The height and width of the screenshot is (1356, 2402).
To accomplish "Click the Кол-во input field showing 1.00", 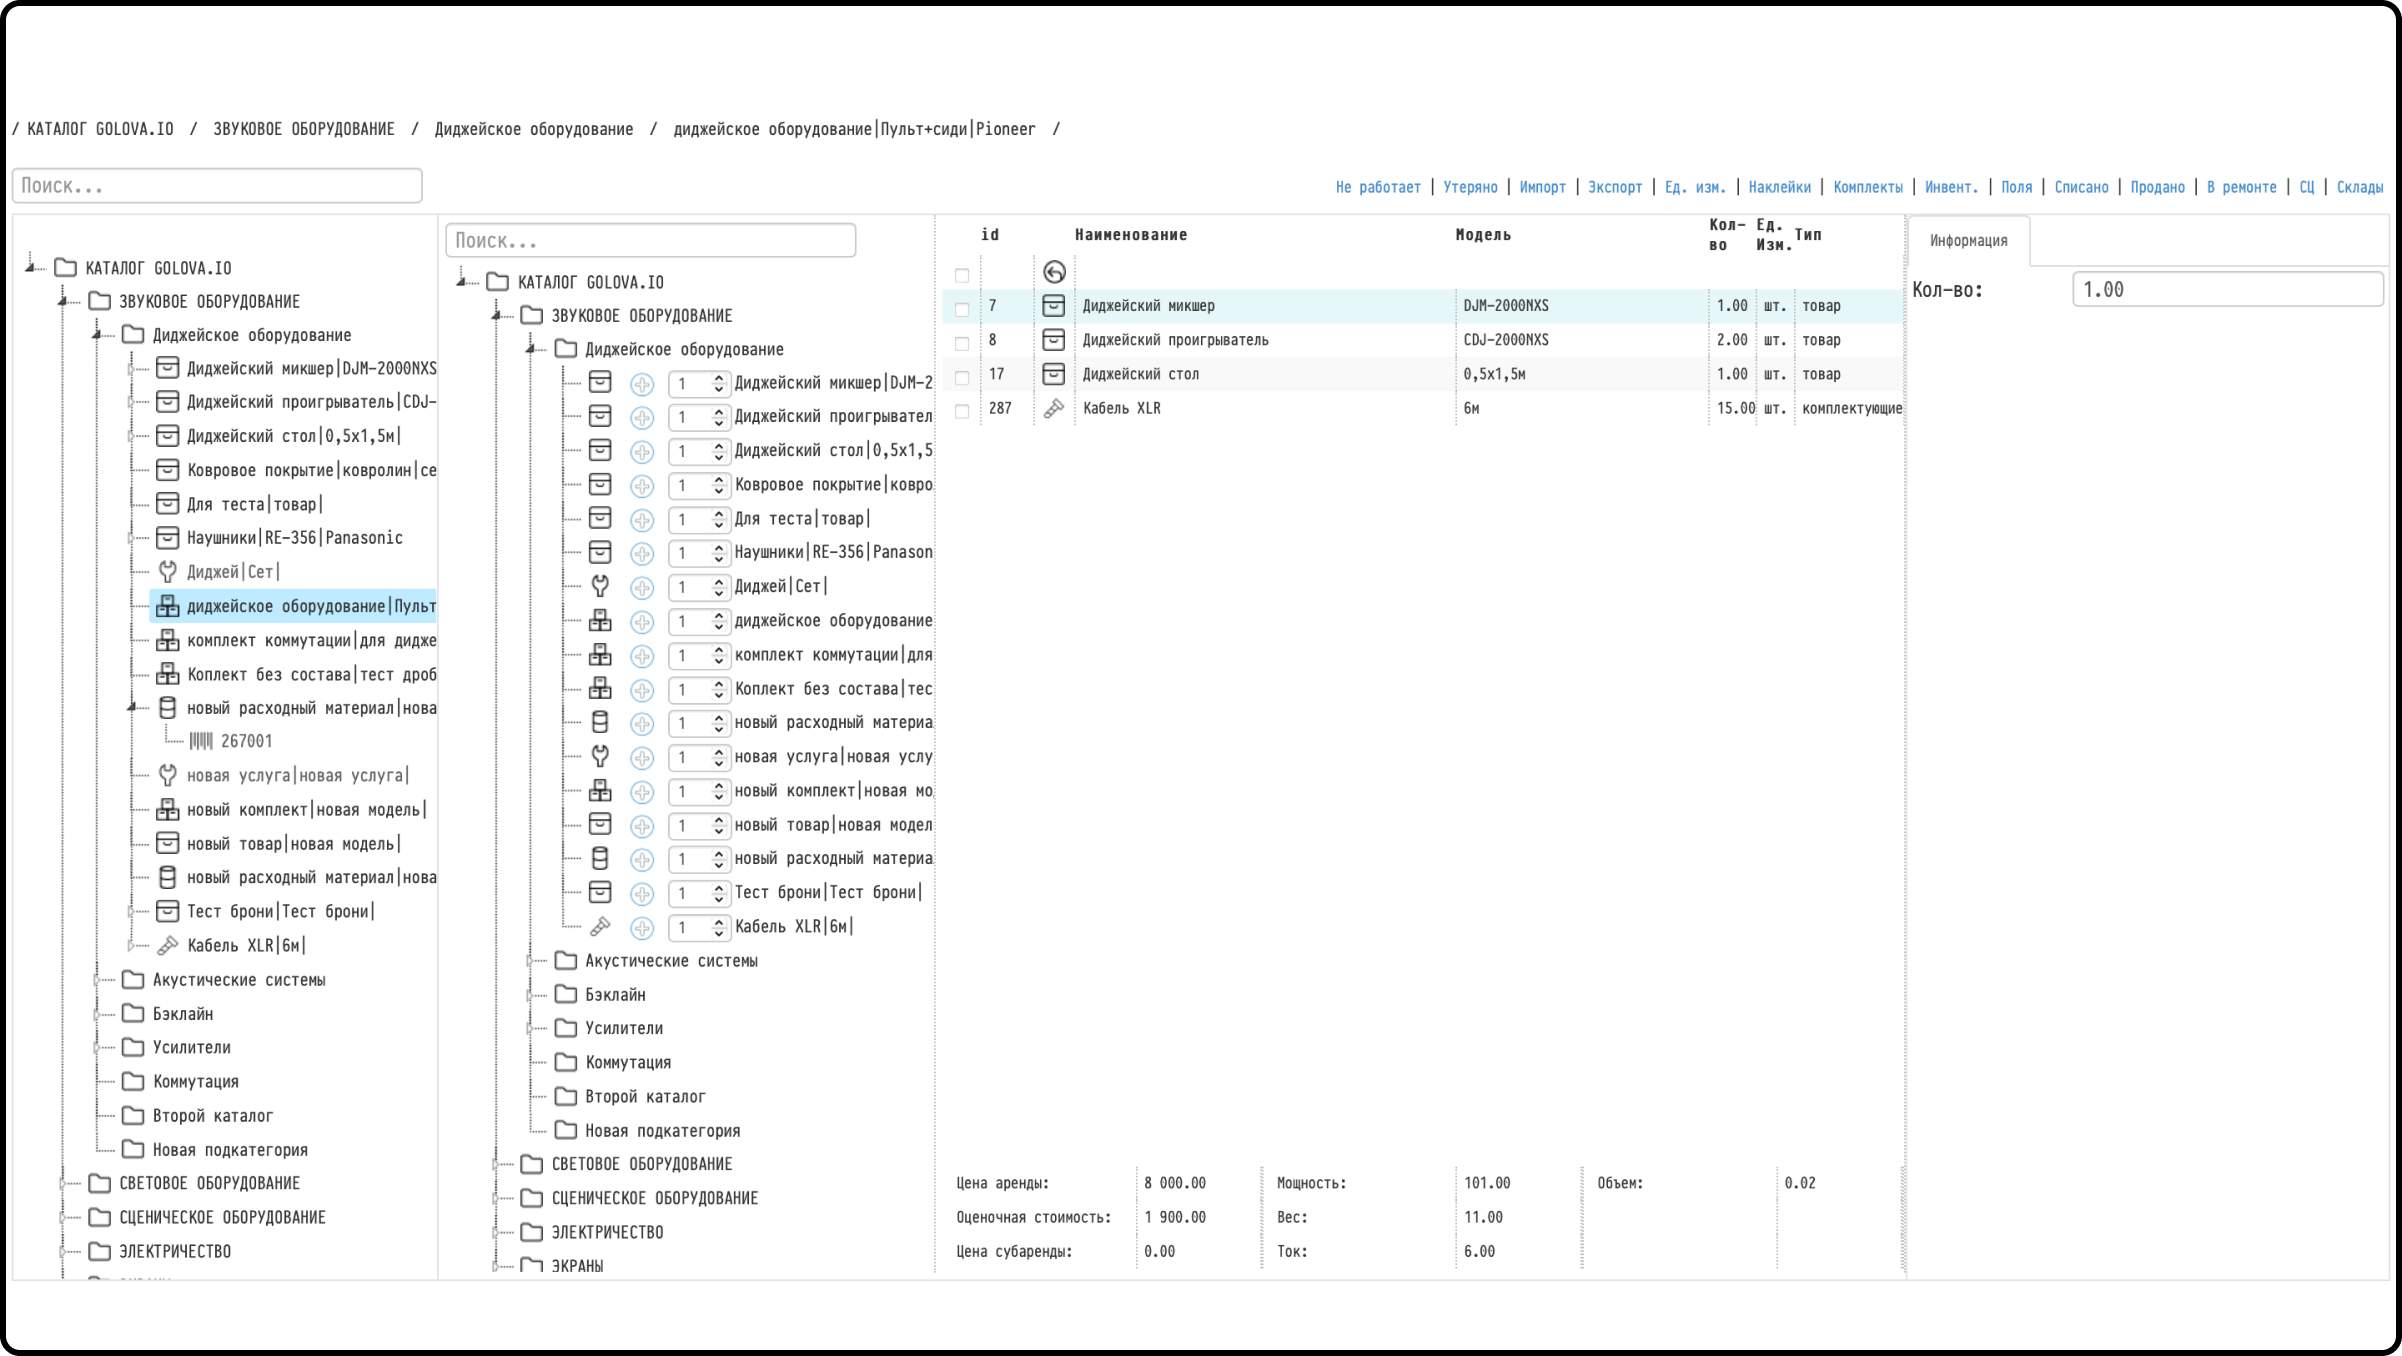I will tap(2228, 290).
